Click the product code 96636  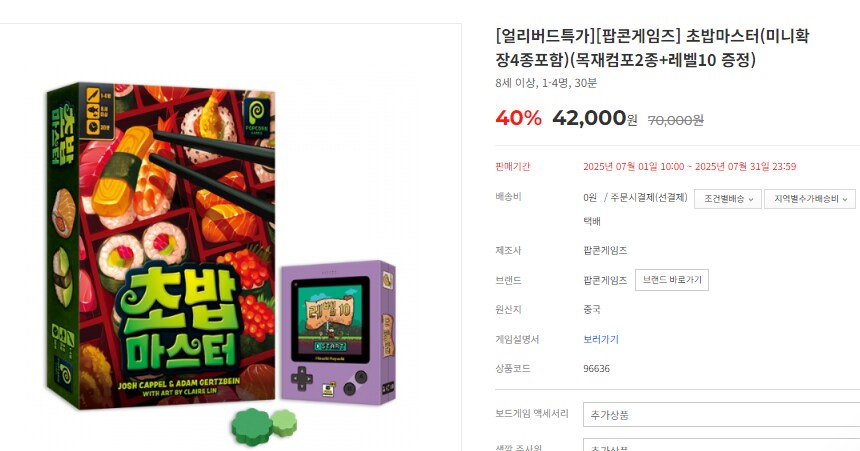pyautogui.click(x=596, y=369)
